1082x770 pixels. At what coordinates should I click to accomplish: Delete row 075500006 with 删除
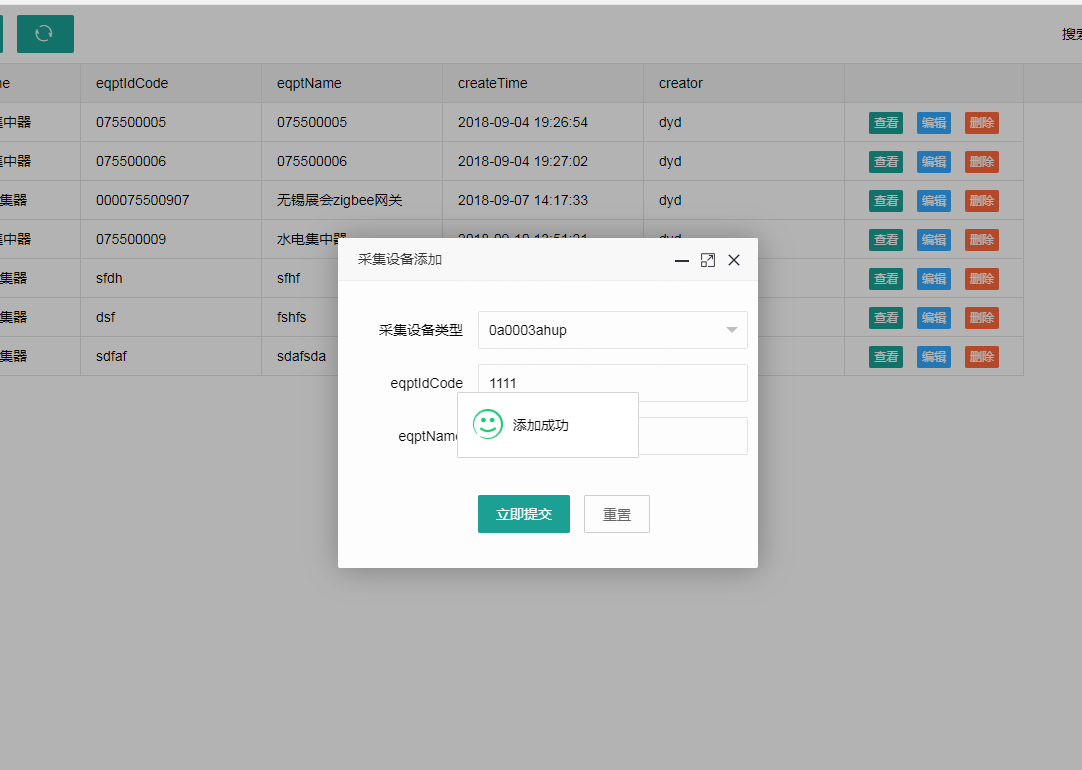coord(981,161)
